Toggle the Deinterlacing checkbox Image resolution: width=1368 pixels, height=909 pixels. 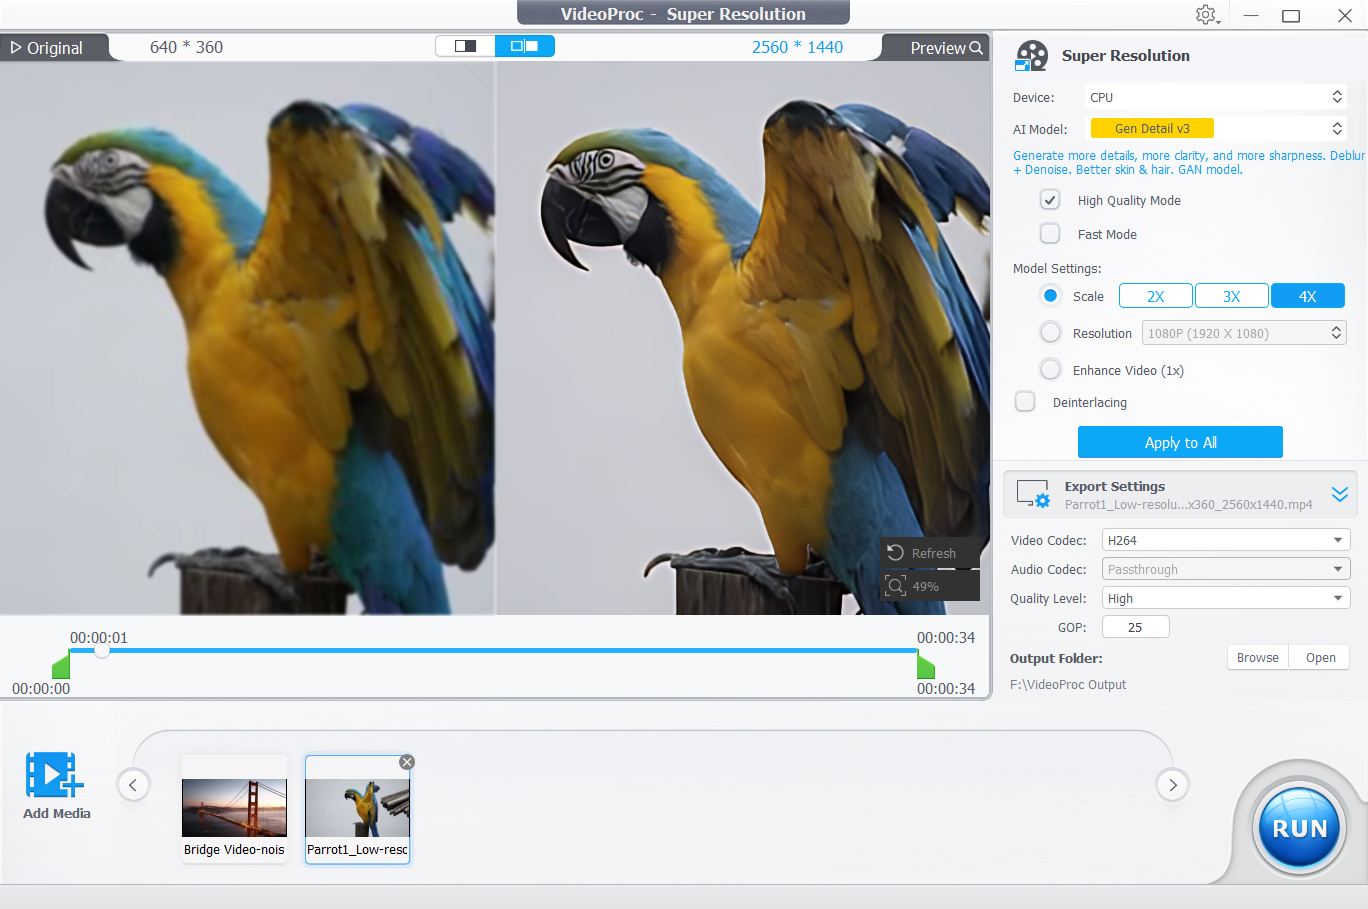[1025, 402]
